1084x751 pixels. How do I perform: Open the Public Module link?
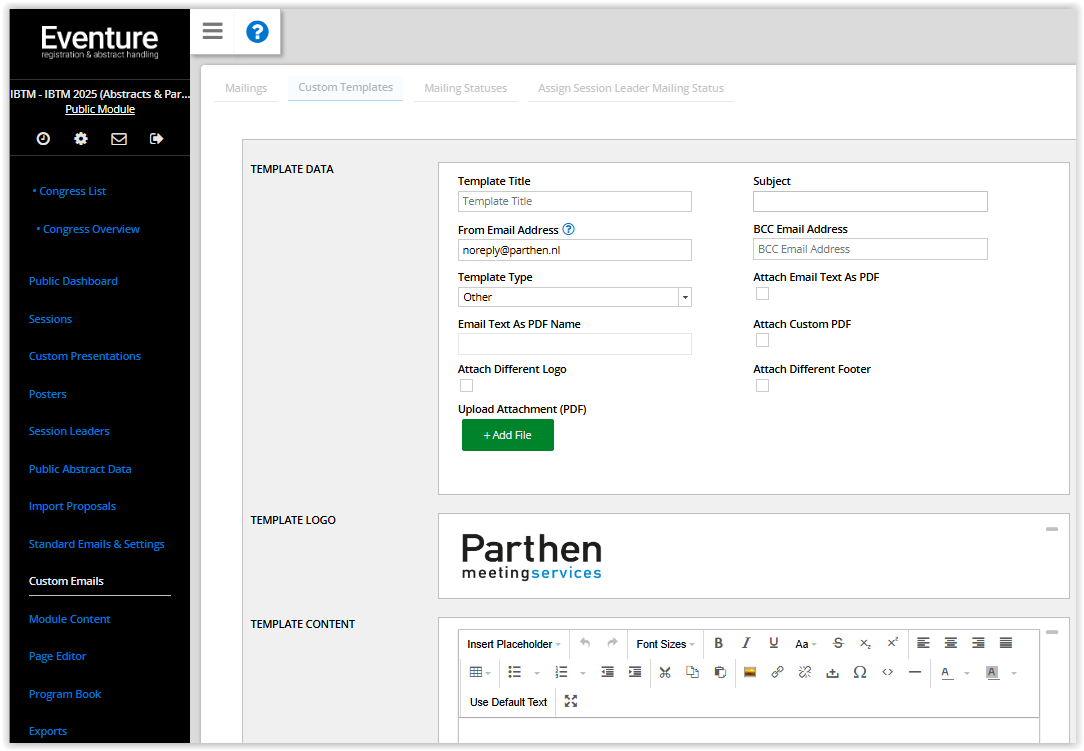click(x=100, y=109)
